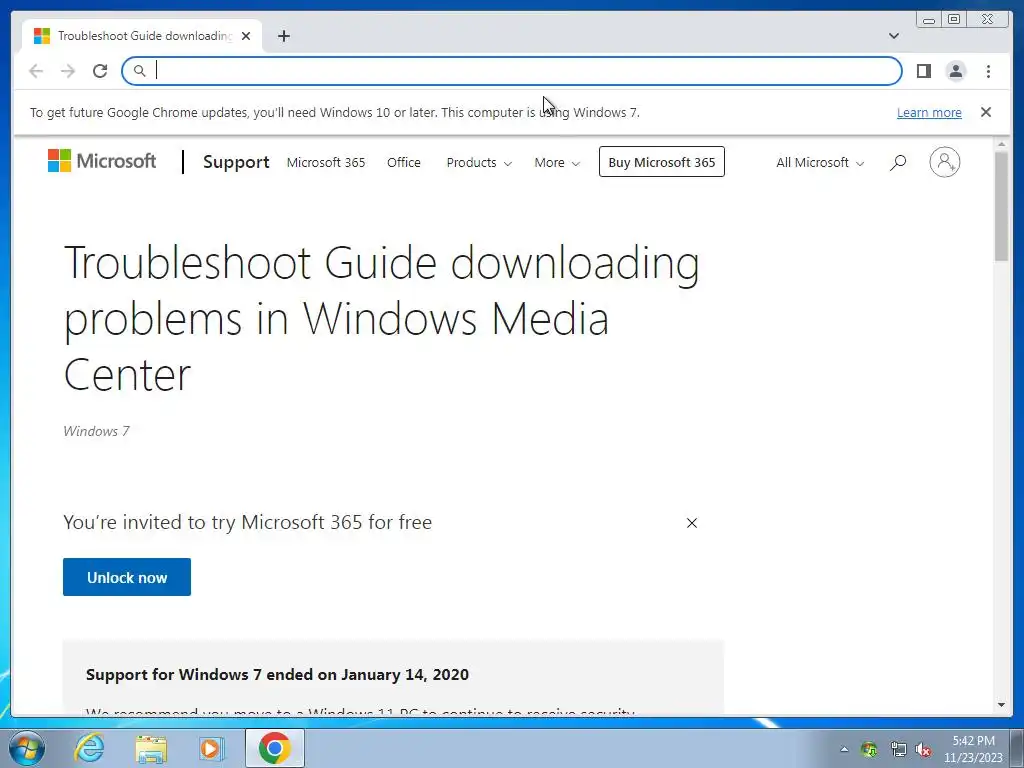Expand the Products dropdown
Image resolution: width=1024 pixels, height=768 pixels.
point(479,162)
